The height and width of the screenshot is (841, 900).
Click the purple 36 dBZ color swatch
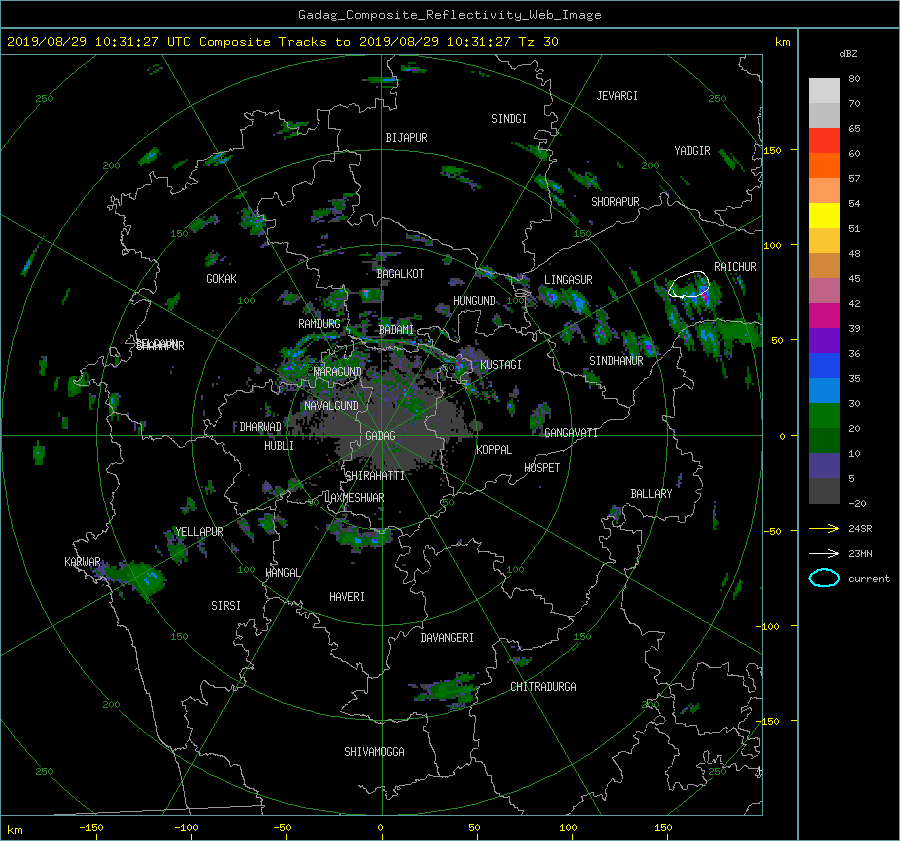click(x=824, y=341)
